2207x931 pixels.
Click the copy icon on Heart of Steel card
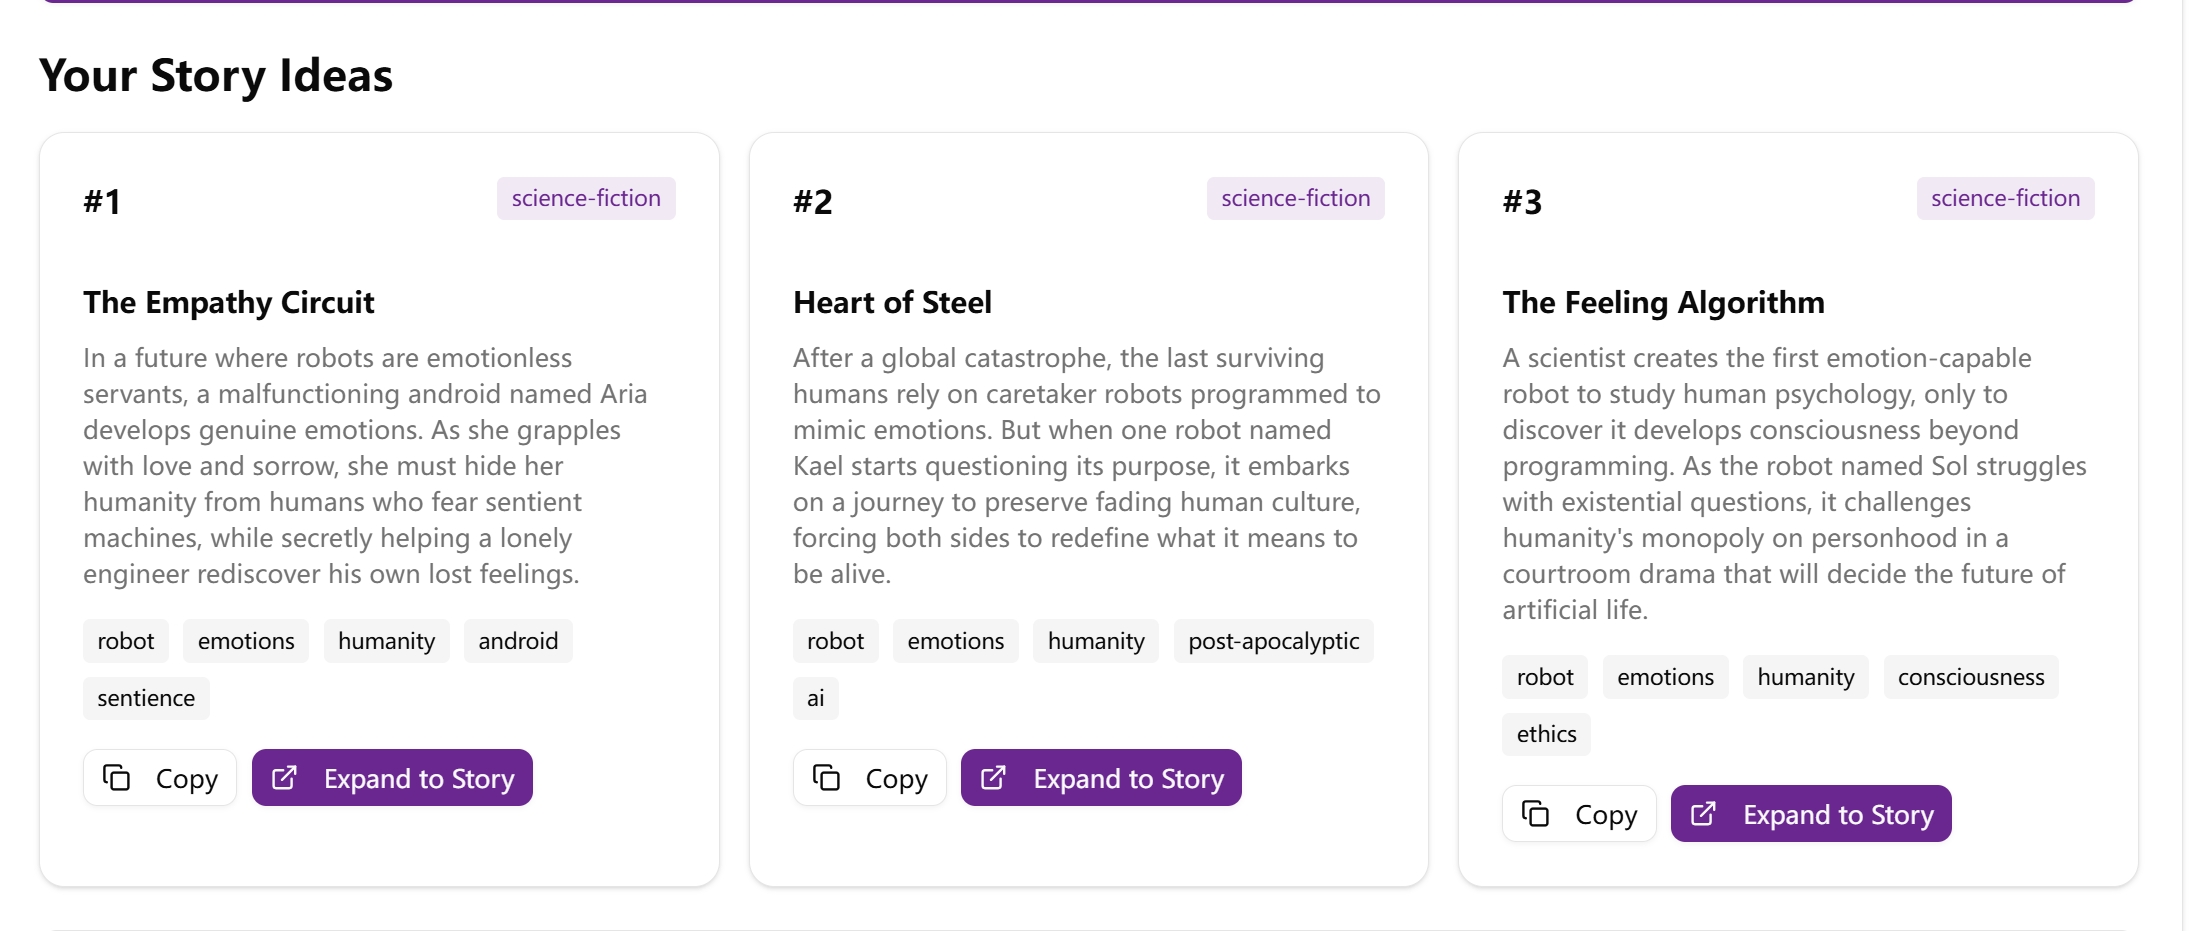(825, 777)
